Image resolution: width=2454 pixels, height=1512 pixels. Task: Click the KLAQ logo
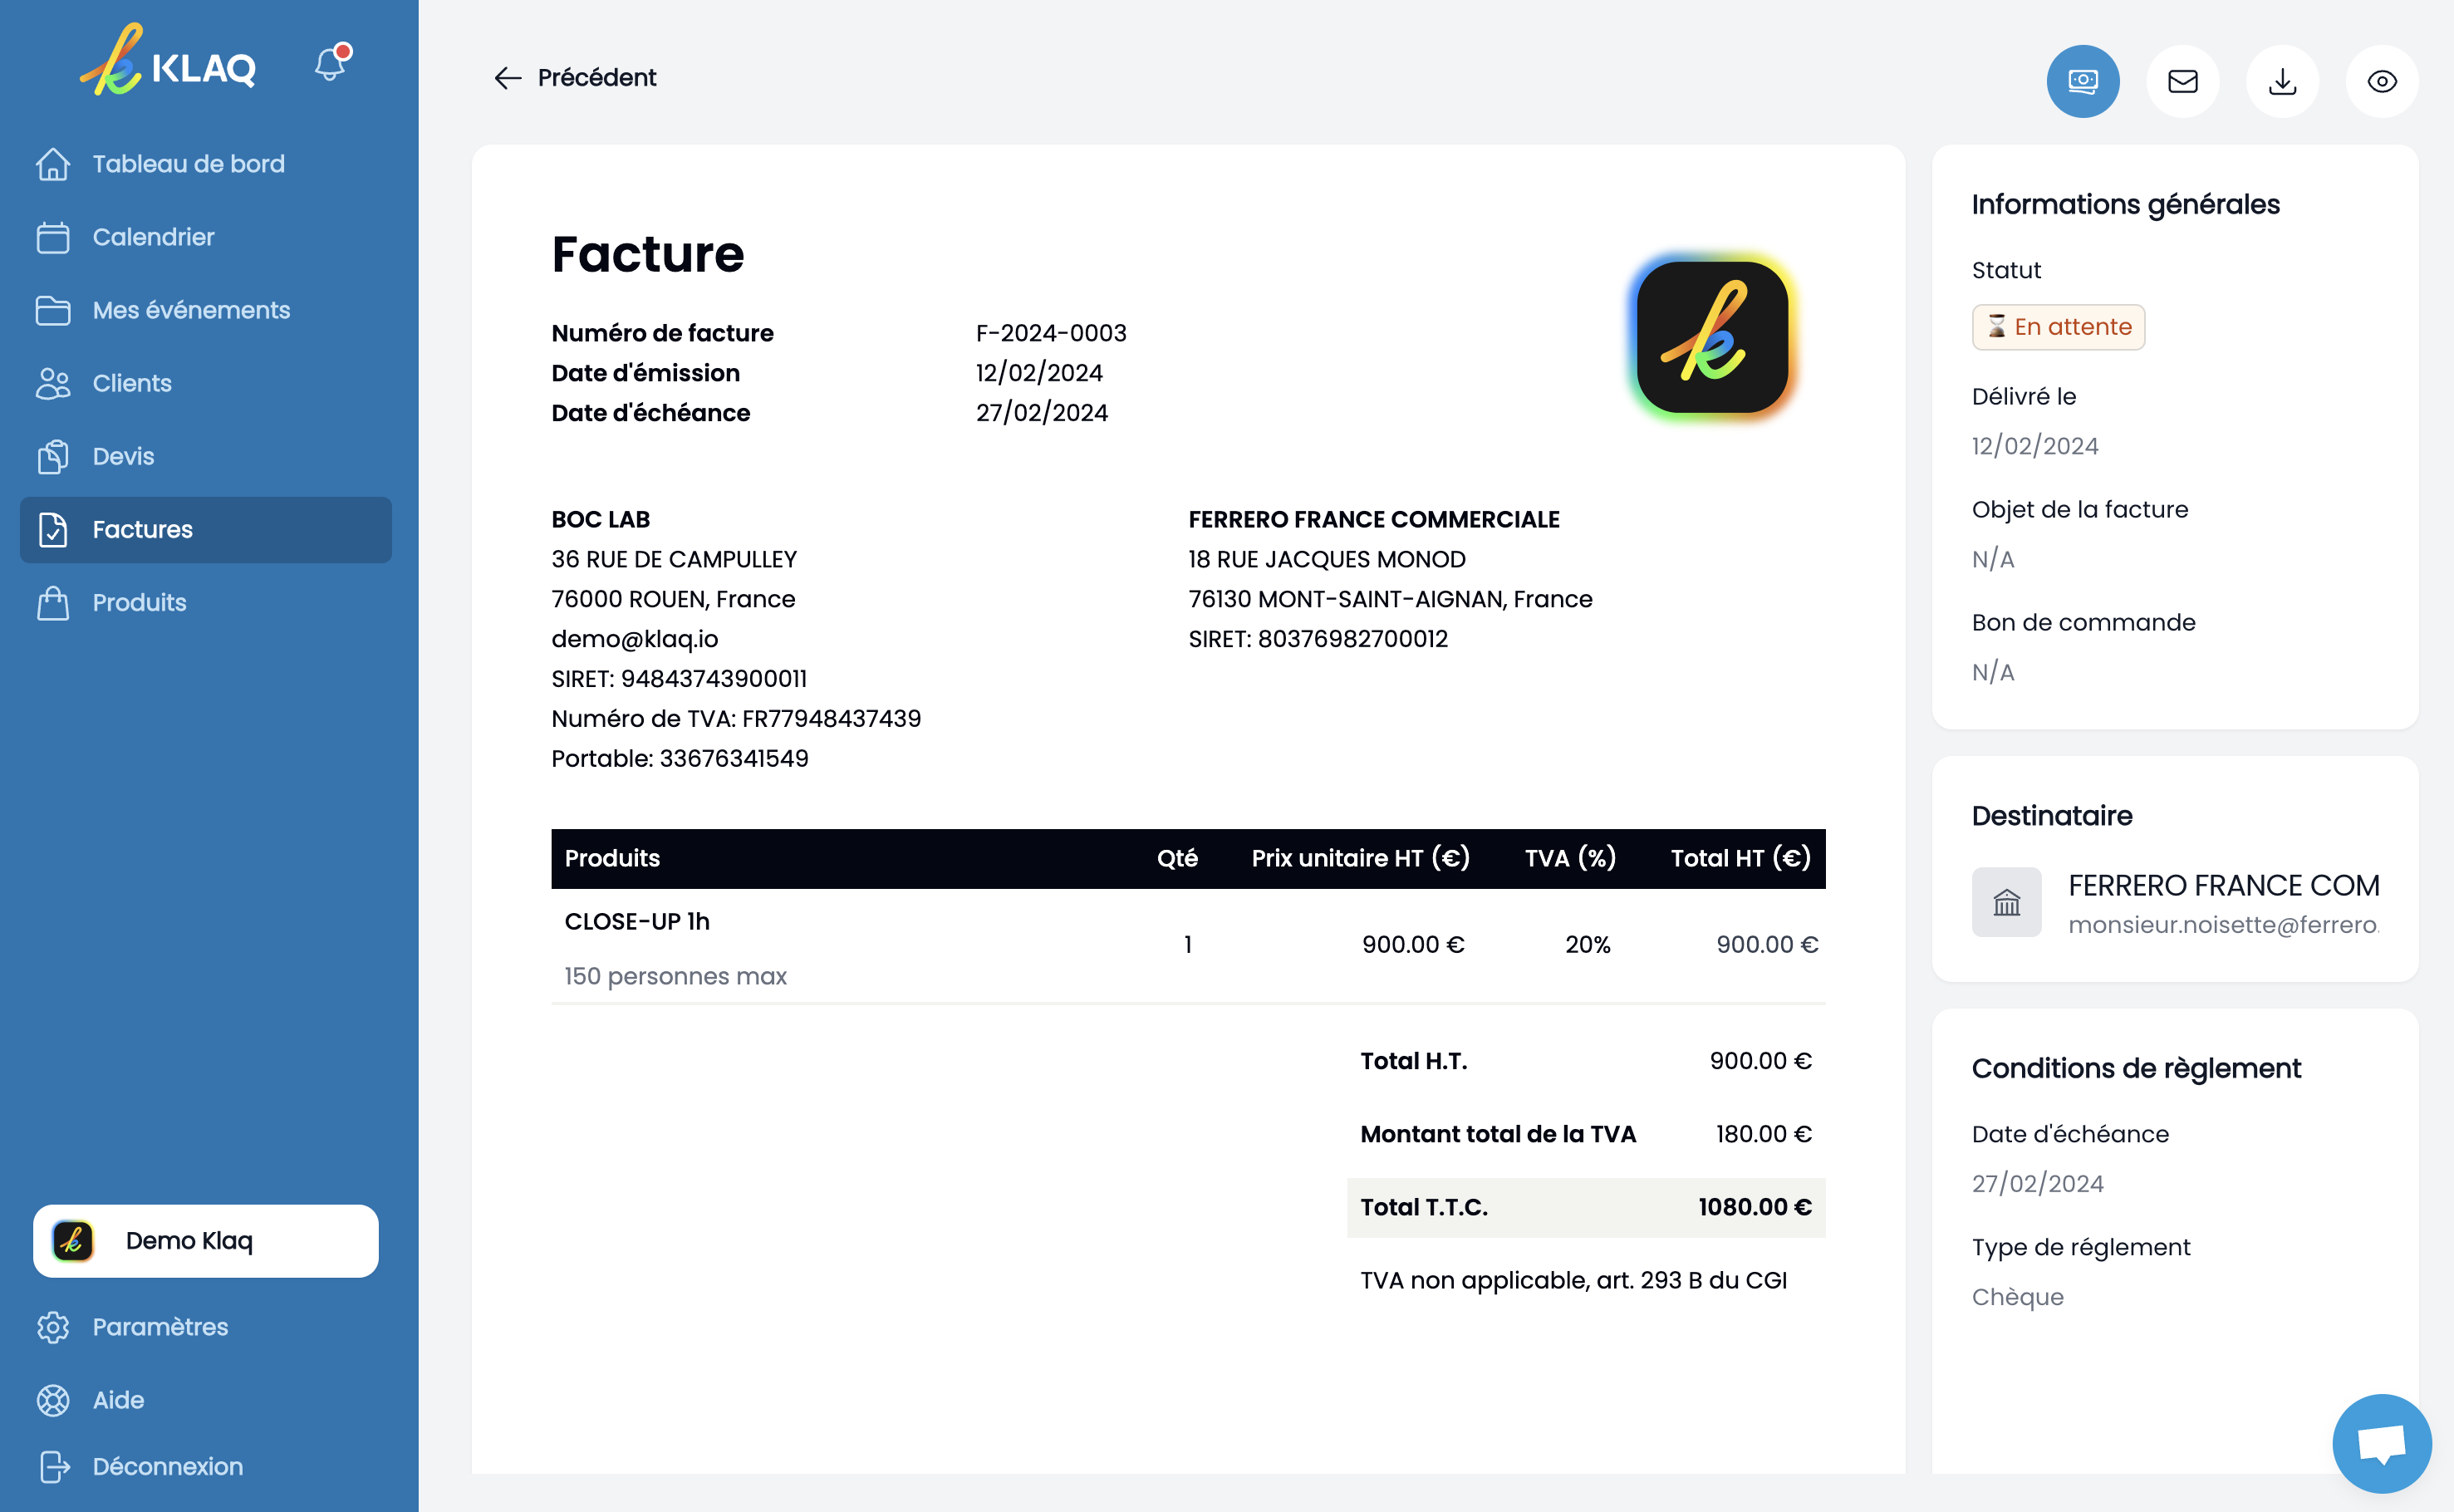click(x=168, y=62)
